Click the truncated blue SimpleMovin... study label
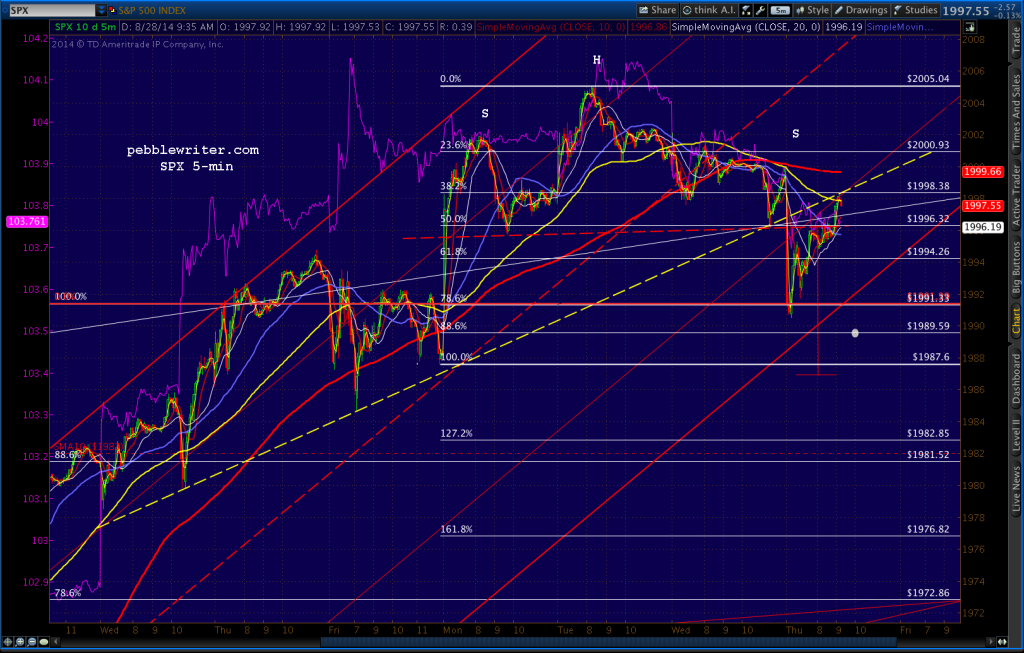This screenshot has width=1024, height=653. click(900, 27)
